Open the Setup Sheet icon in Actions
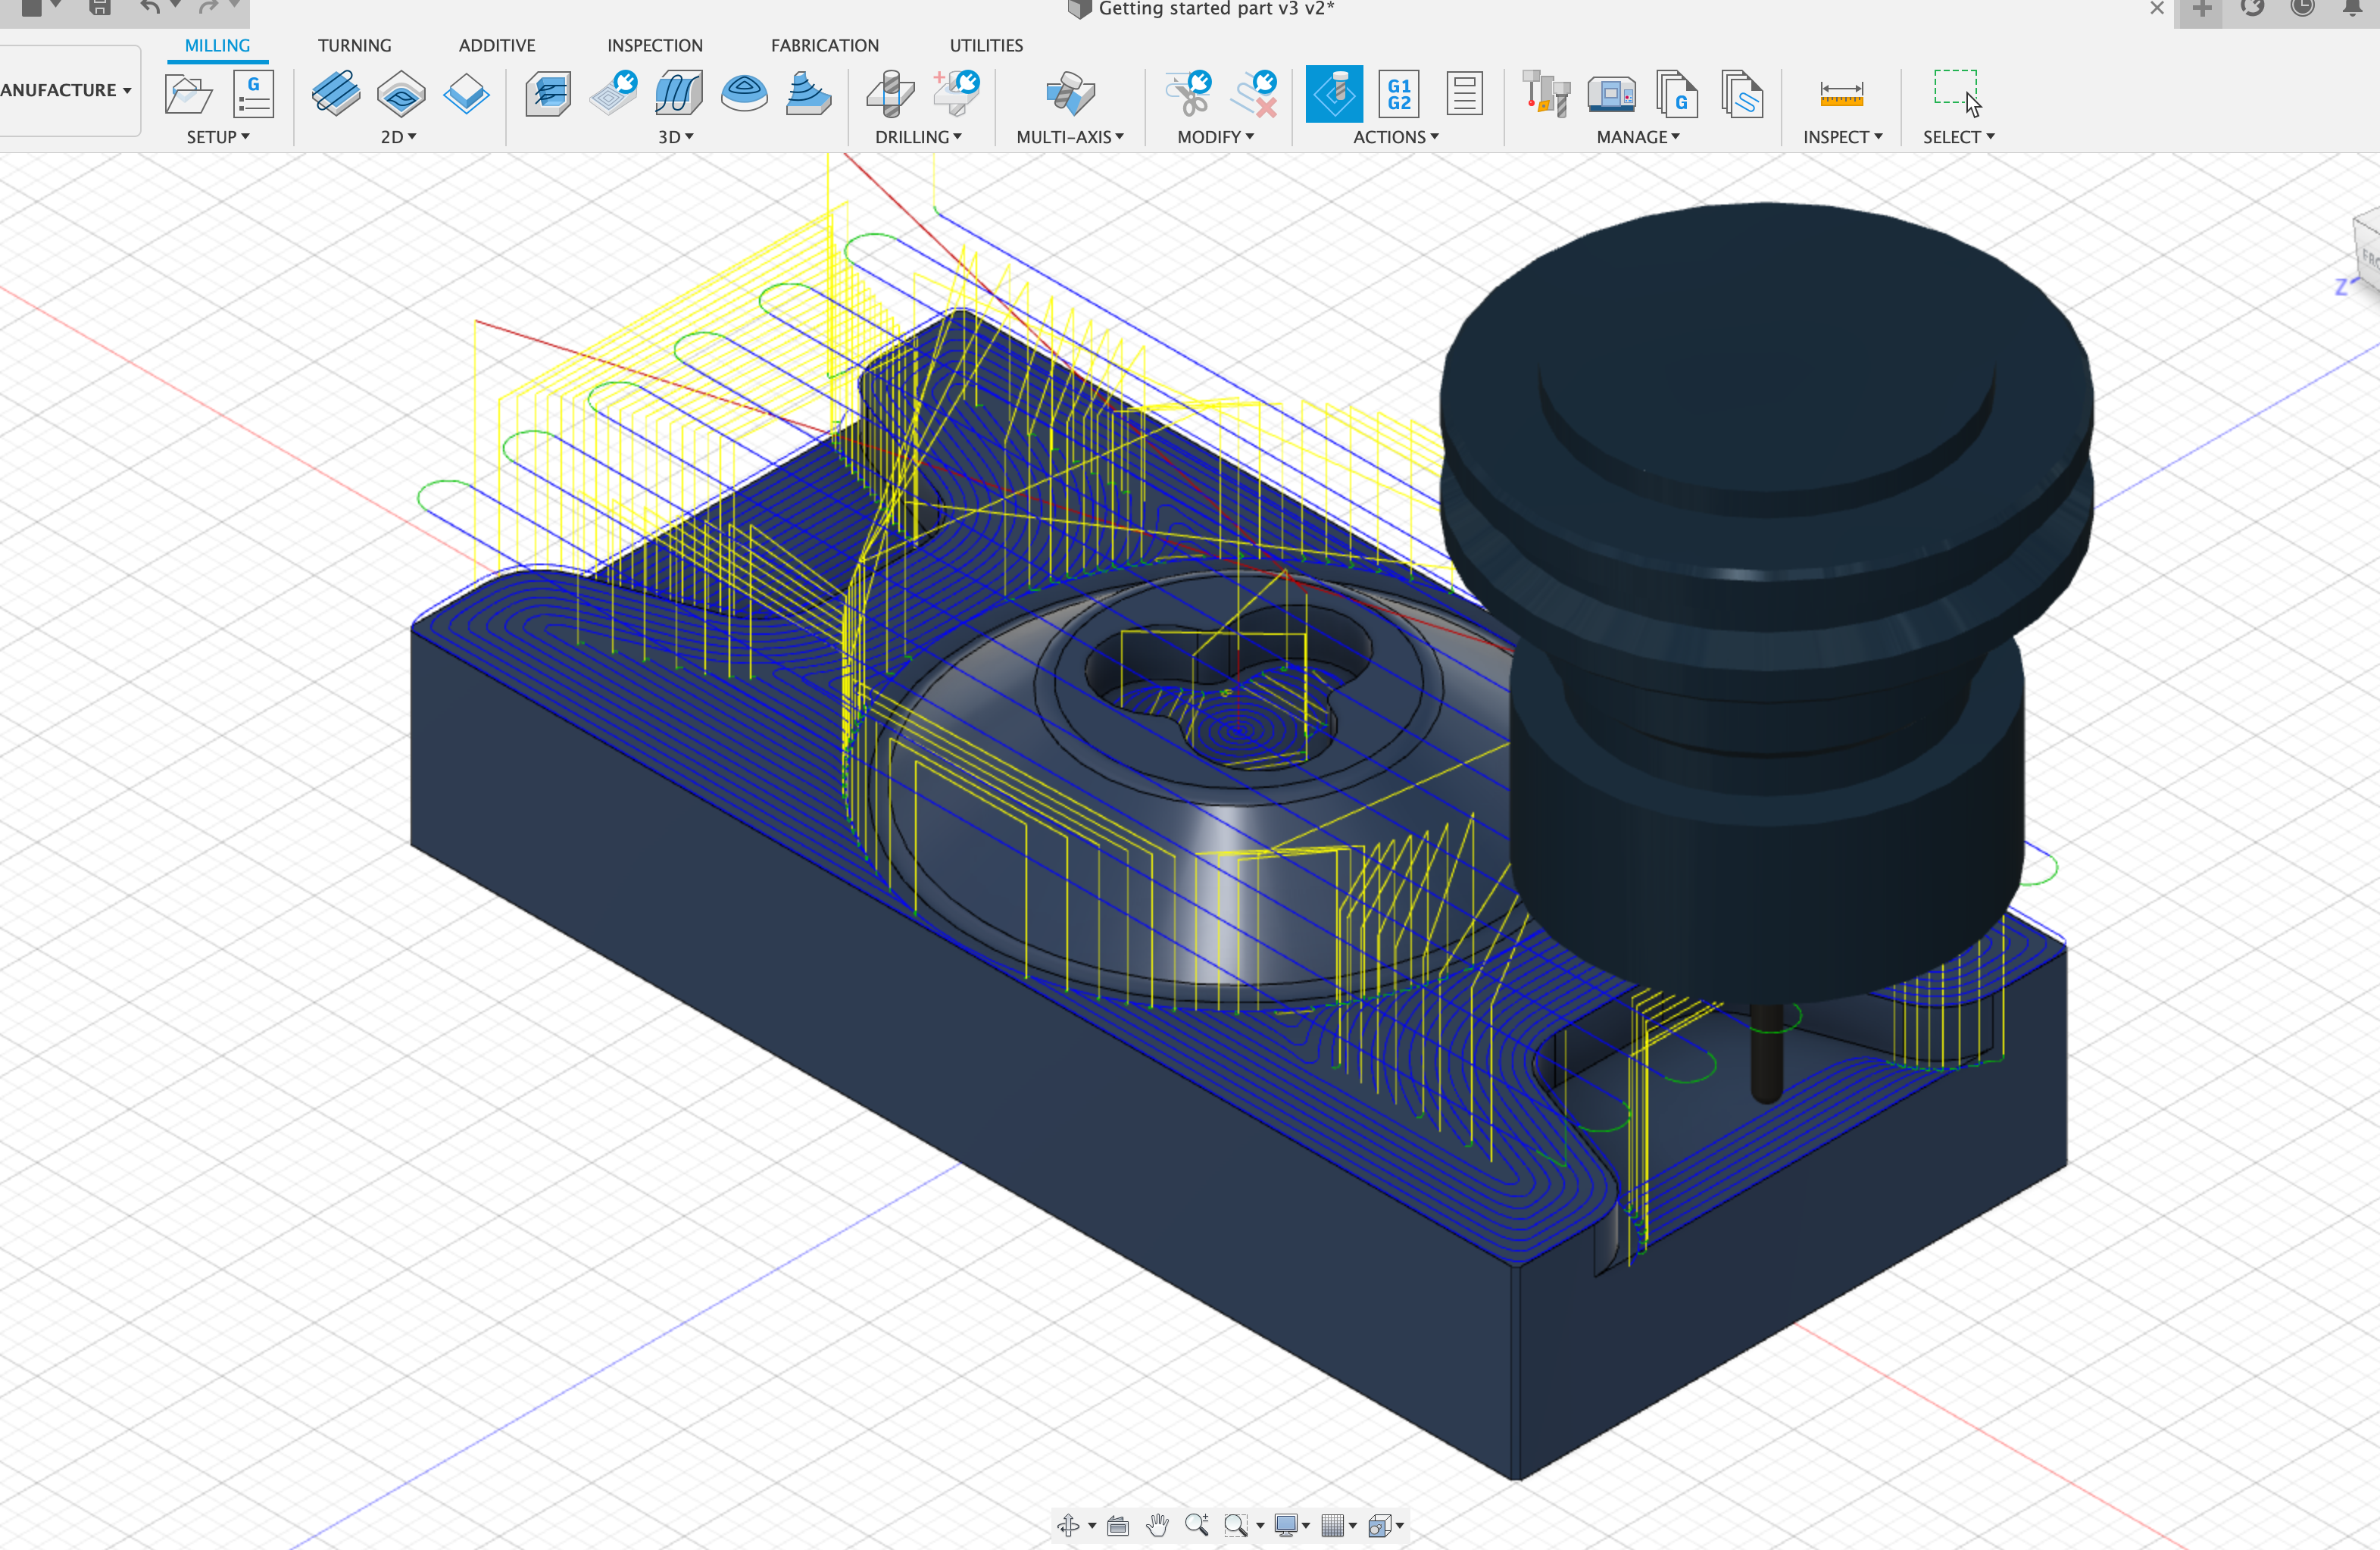This screenshot has width=2380, height=1550. [x=1464, y=94]
